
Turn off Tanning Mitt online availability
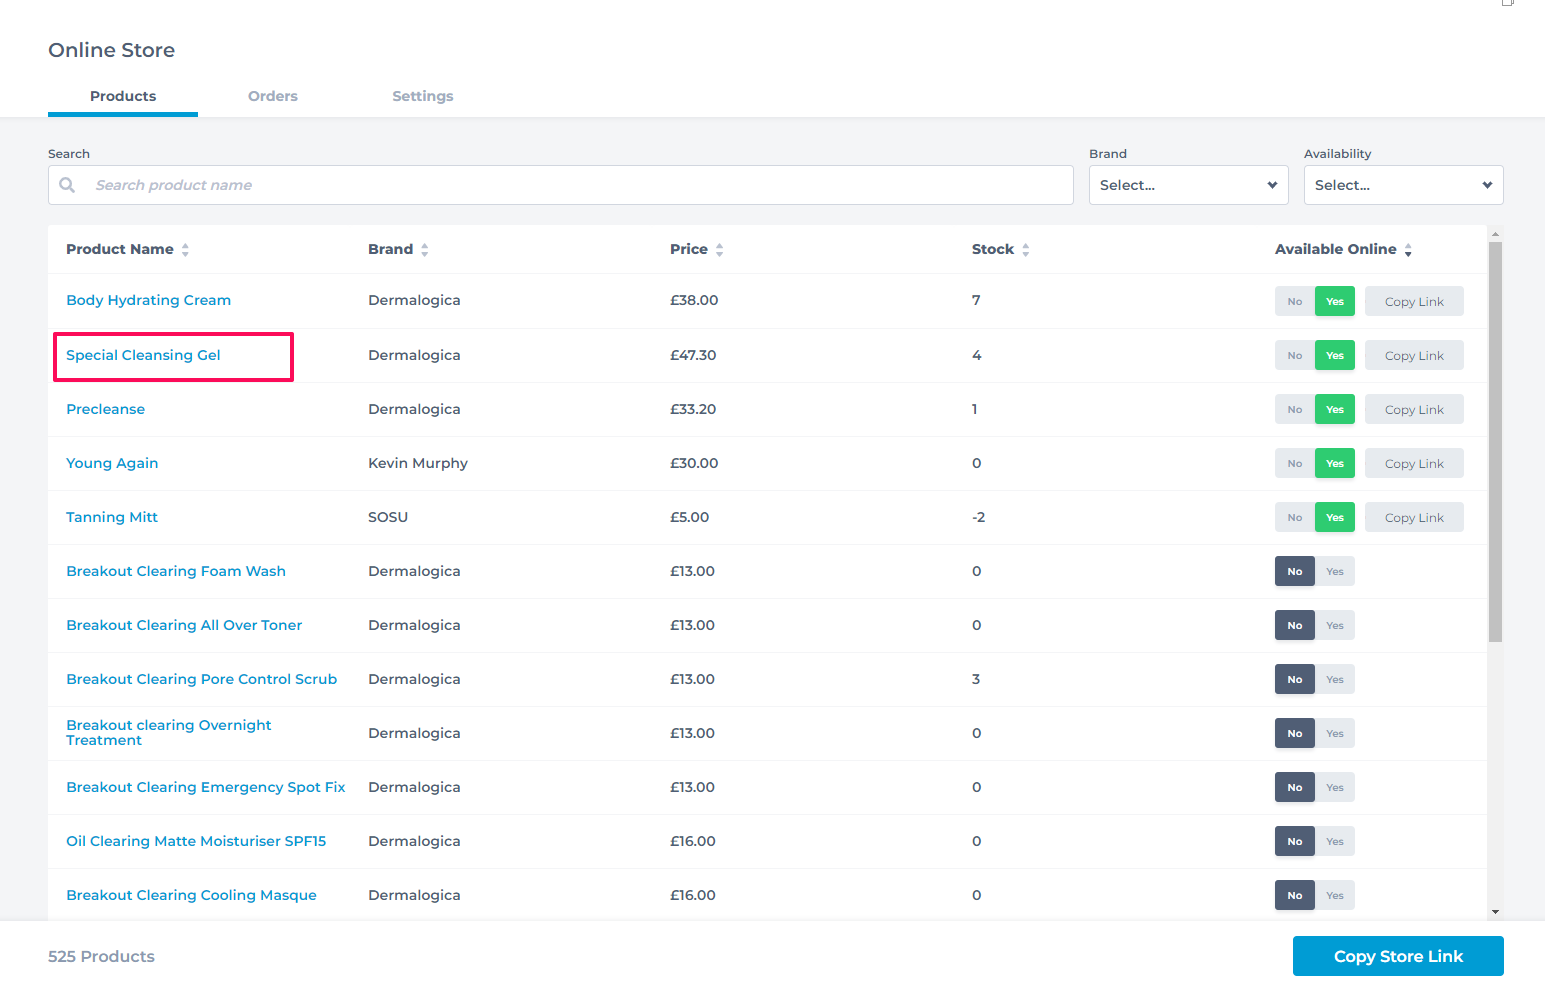click(1295, 518)
